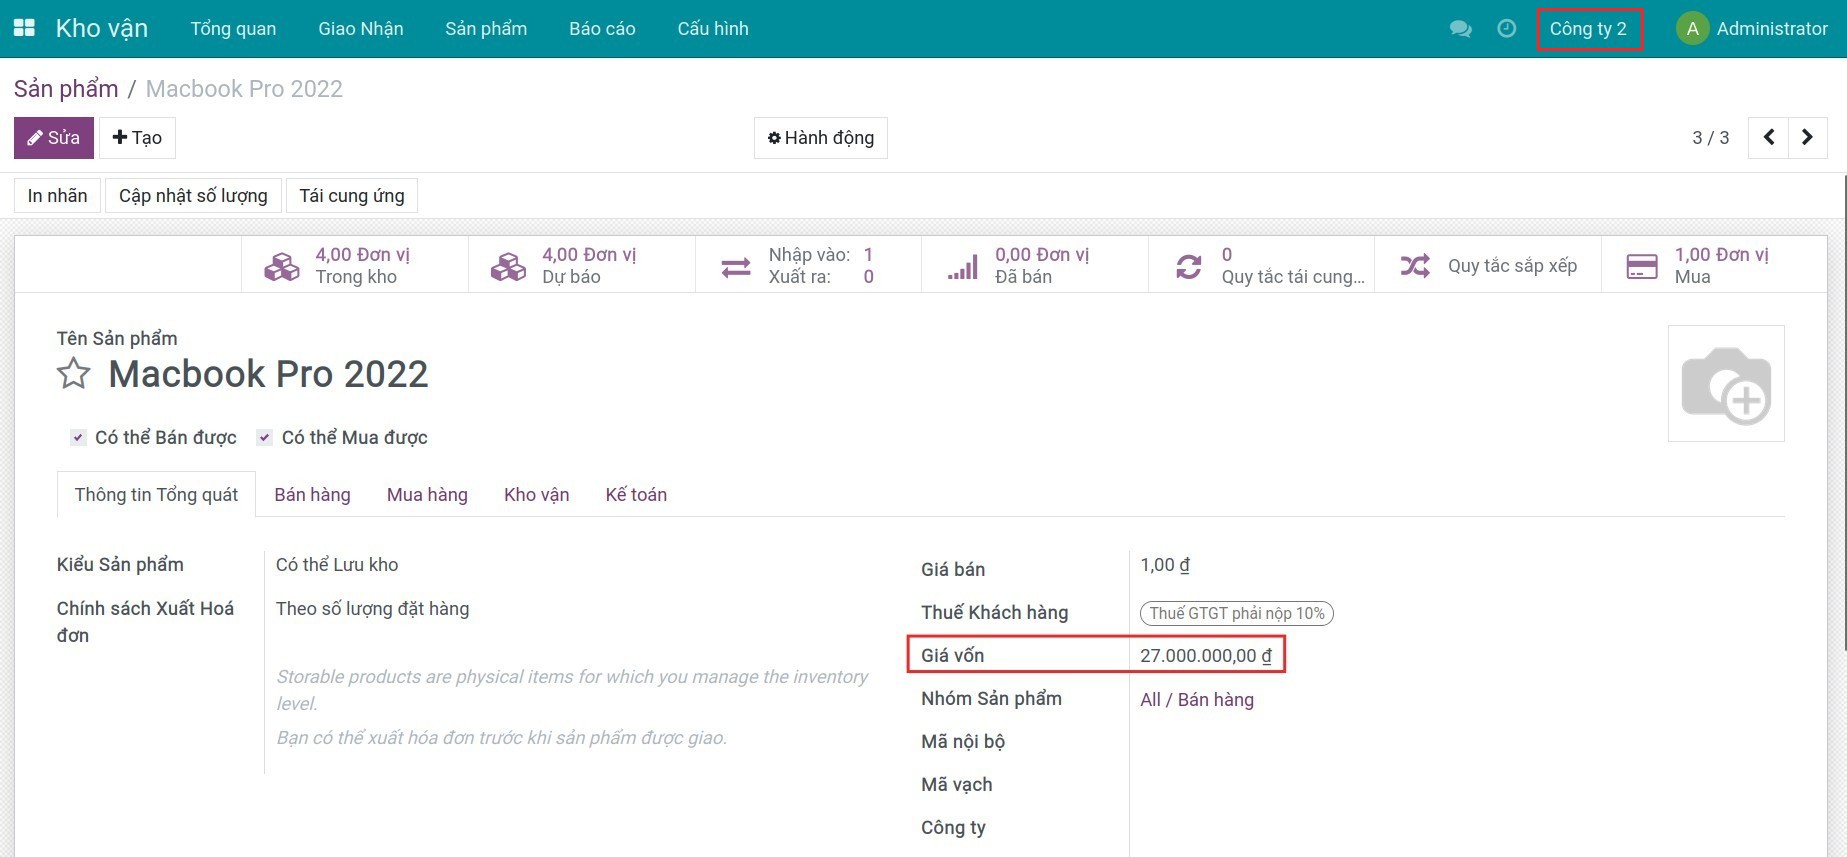Go to next record arrow
This screenshot has width=1847, height=857.
click(x=1807, y=138)
